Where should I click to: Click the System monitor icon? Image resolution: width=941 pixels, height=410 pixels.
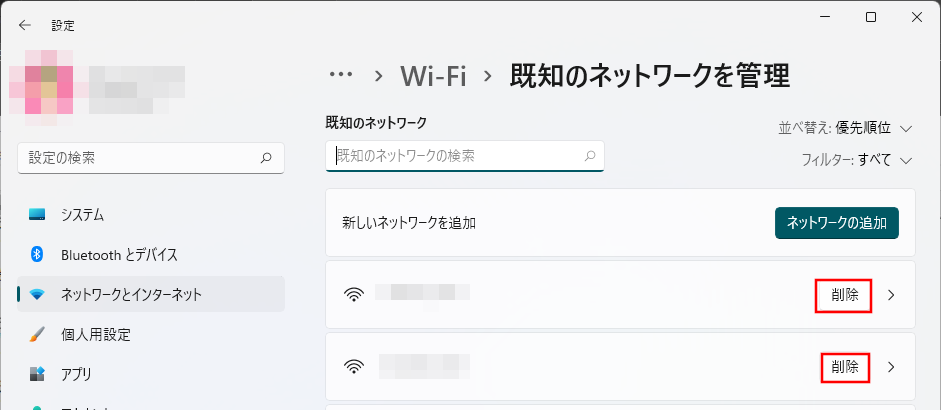click(x=37, y=215)
